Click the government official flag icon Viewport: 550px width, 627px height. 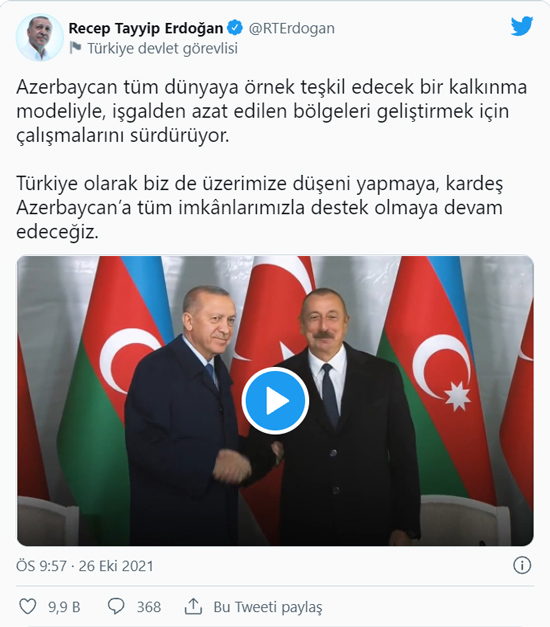click(75, 48)
